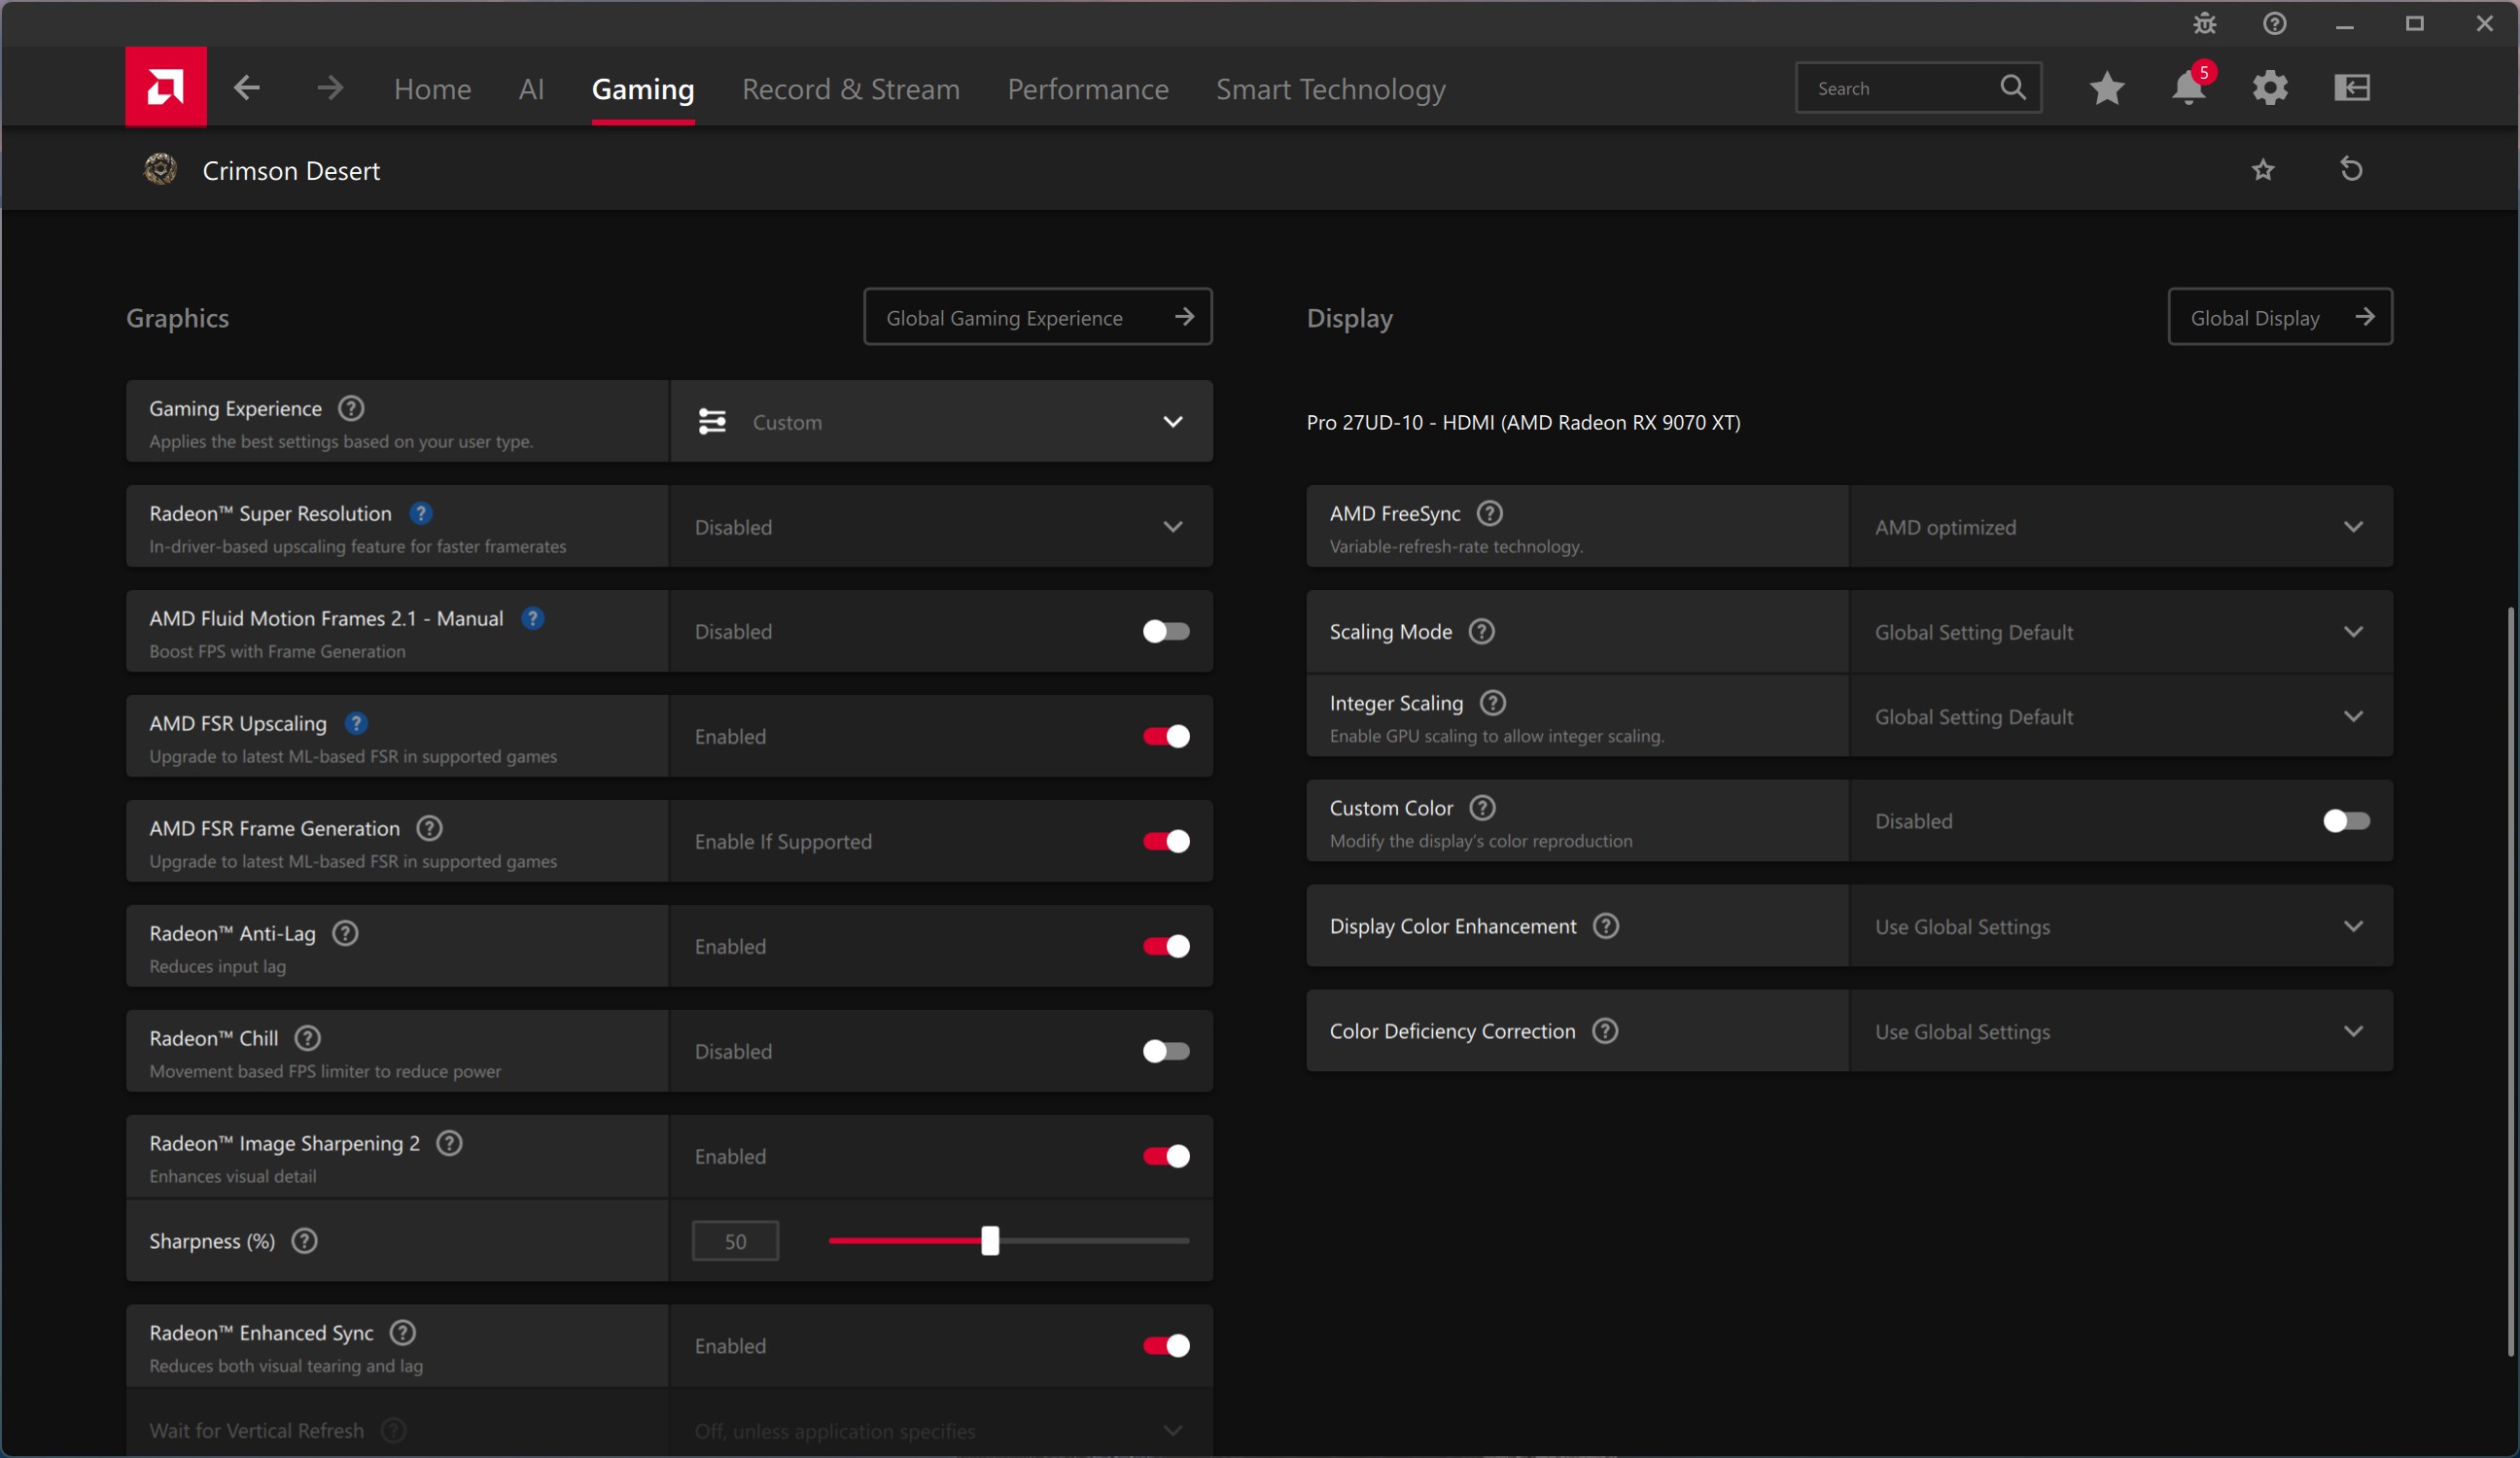
Task: Click the Pro 27UD-10 display name
Action: click(x=1523, y=422)
